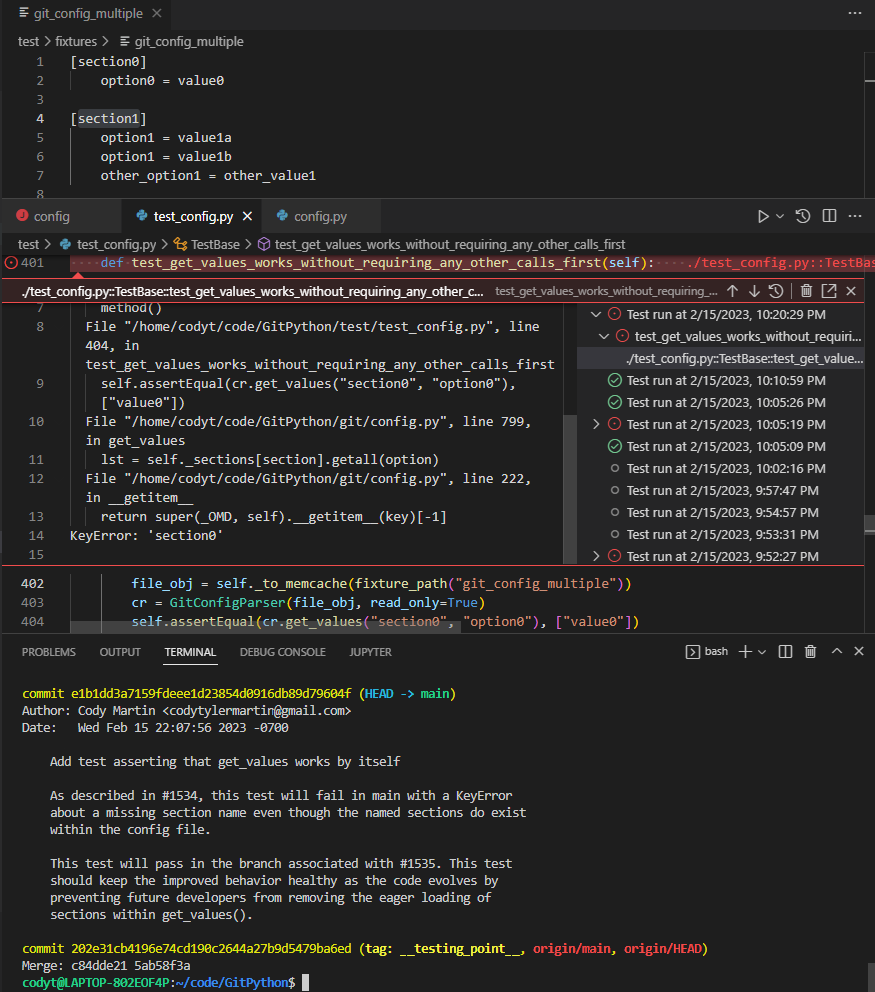Open timeline history icon in editor toolbar
Viewport: 875px width, 992px height.
pos(802,216)
